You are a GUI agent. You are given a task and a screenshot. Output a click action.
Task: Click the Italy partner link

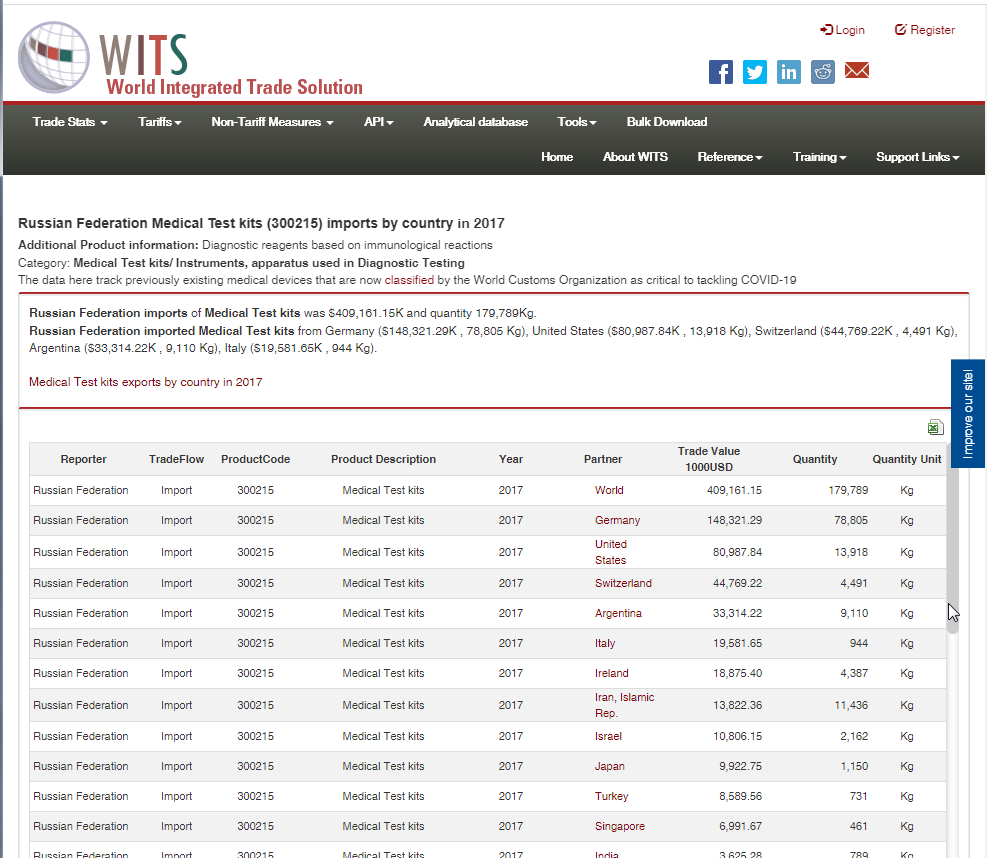coord(605,643)
